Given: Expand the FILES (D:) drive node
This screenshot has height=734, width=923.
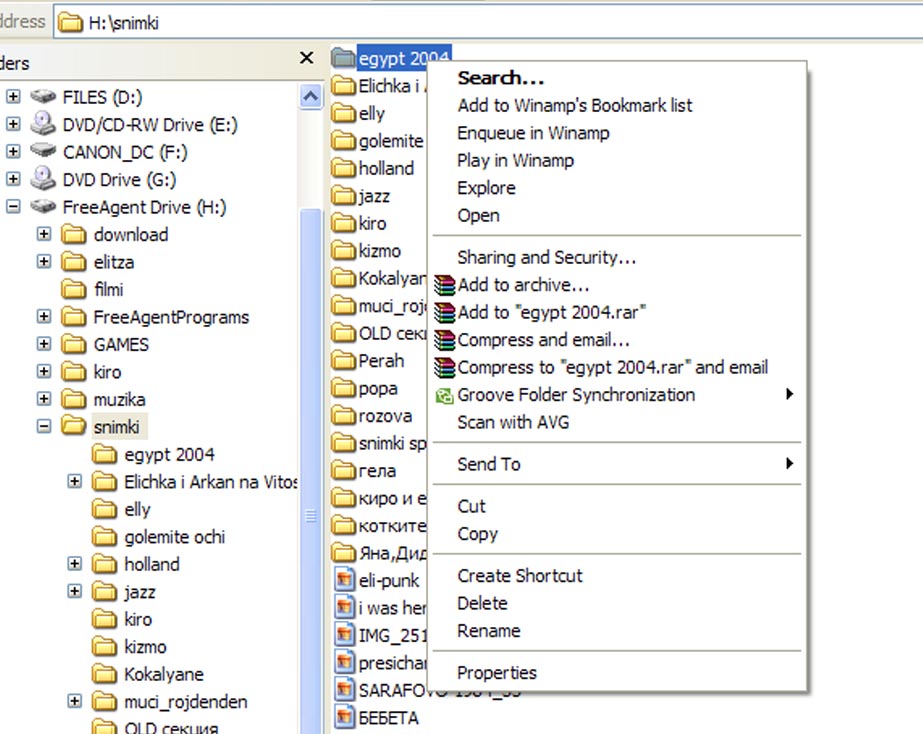Looking at the screenshot, I should 14,97.
